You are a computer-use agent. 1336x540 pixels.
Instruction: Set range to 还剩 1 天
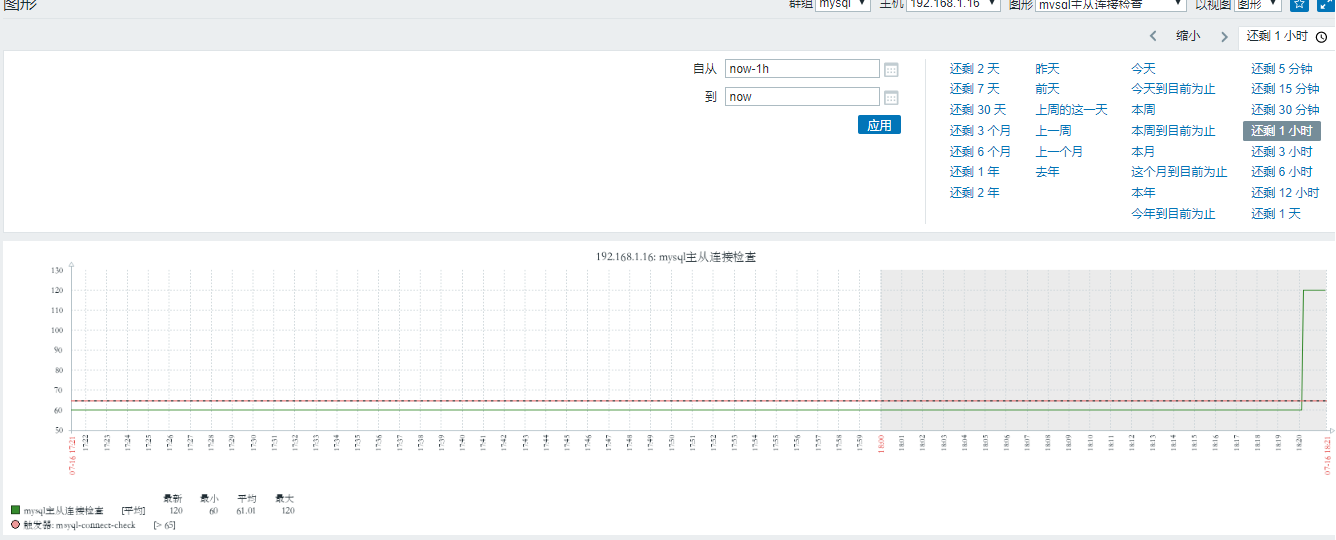1276,214
